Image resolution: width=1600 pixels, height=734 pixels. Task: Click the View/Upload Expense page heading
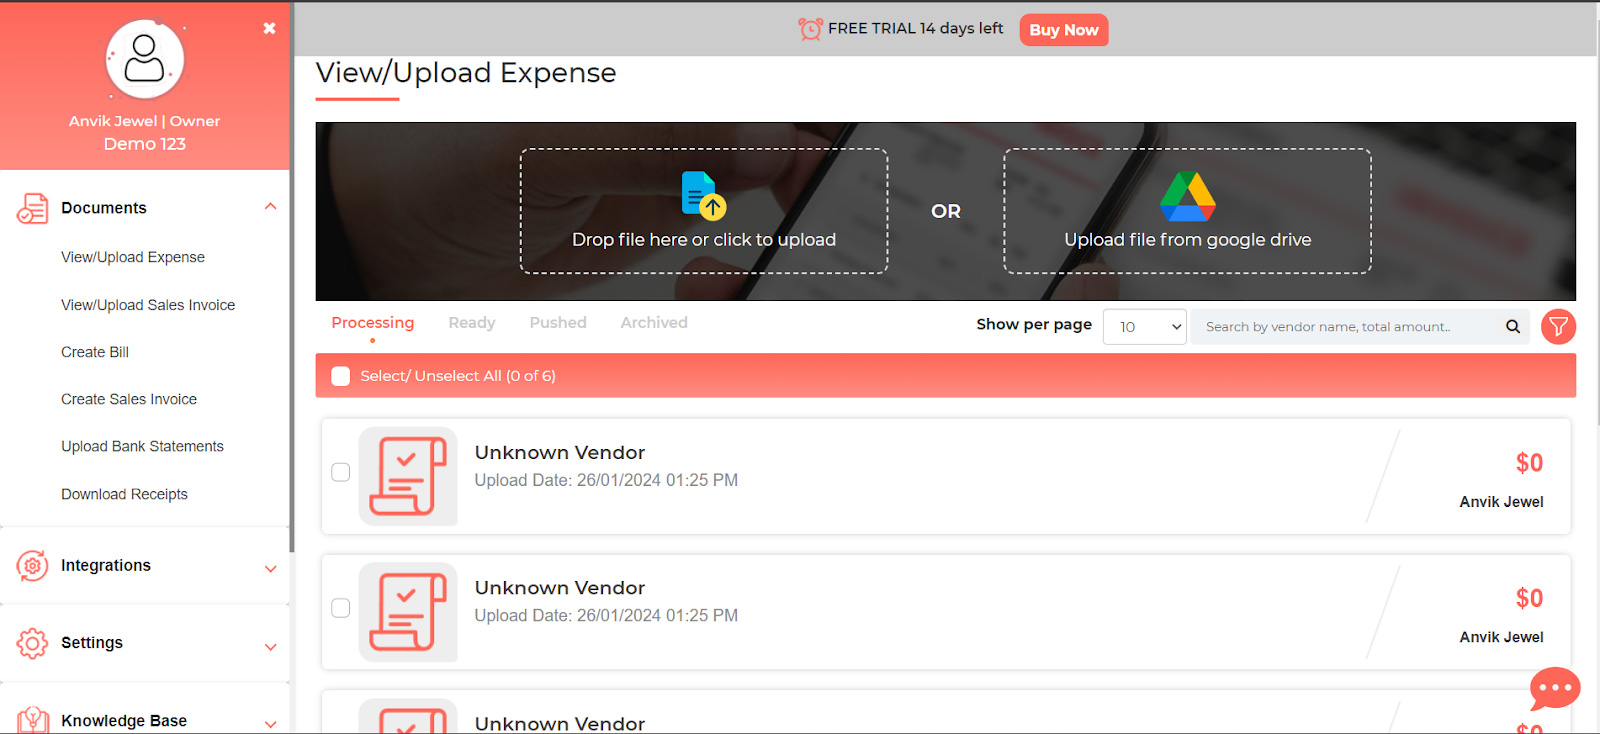point(466,73)
